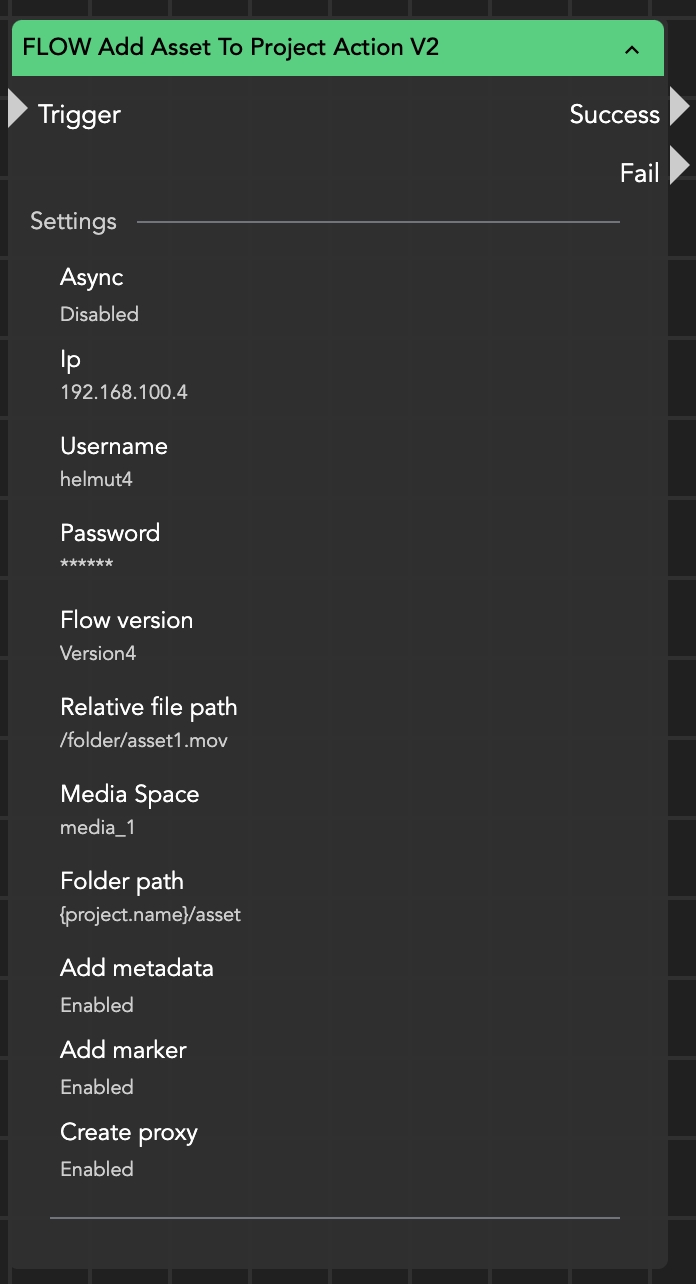The height and width of the screenshot is (1284, 696).
Task: Edit the Ip value 192.168.100.4
Action: point(124,392)
